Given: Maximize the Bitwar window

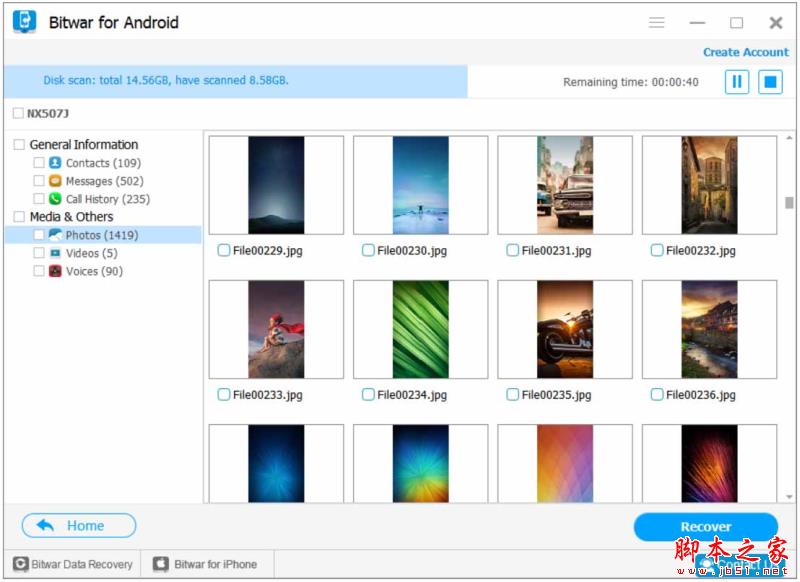Looking at the screenshot, I should pos(736,22).
